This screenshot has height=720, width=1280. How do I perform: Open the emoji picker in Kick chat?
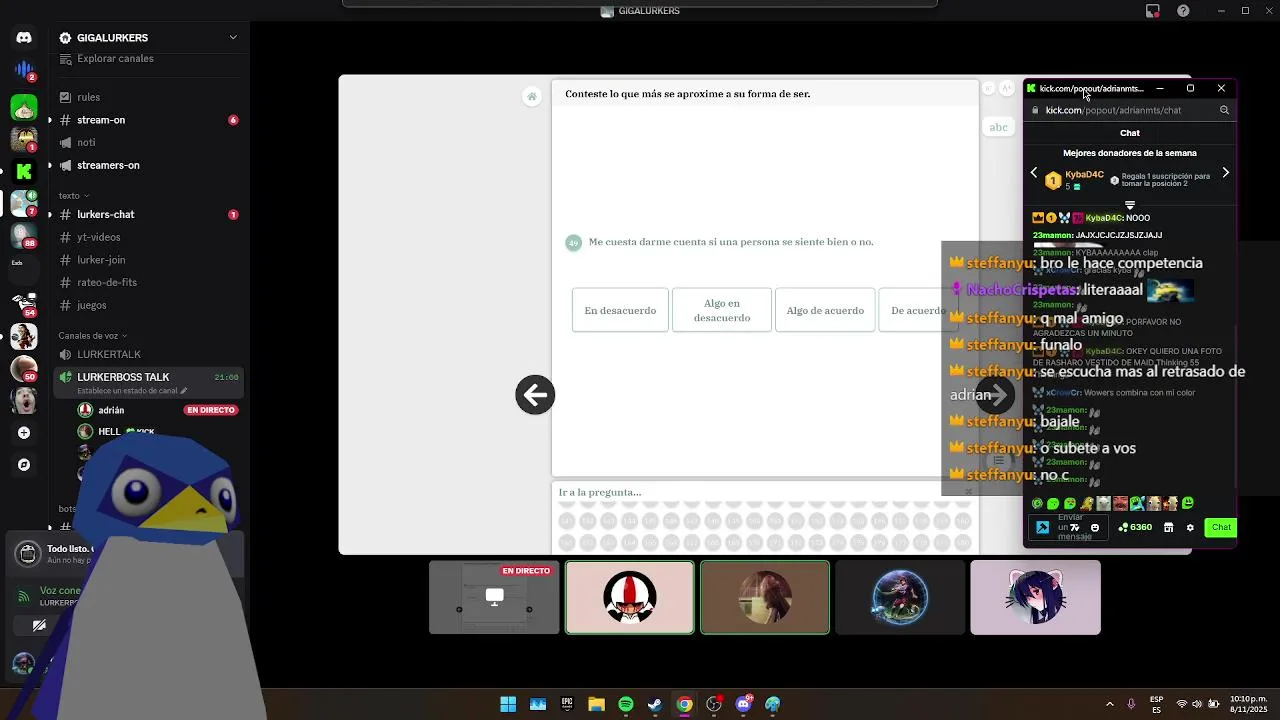(1095, 527)
